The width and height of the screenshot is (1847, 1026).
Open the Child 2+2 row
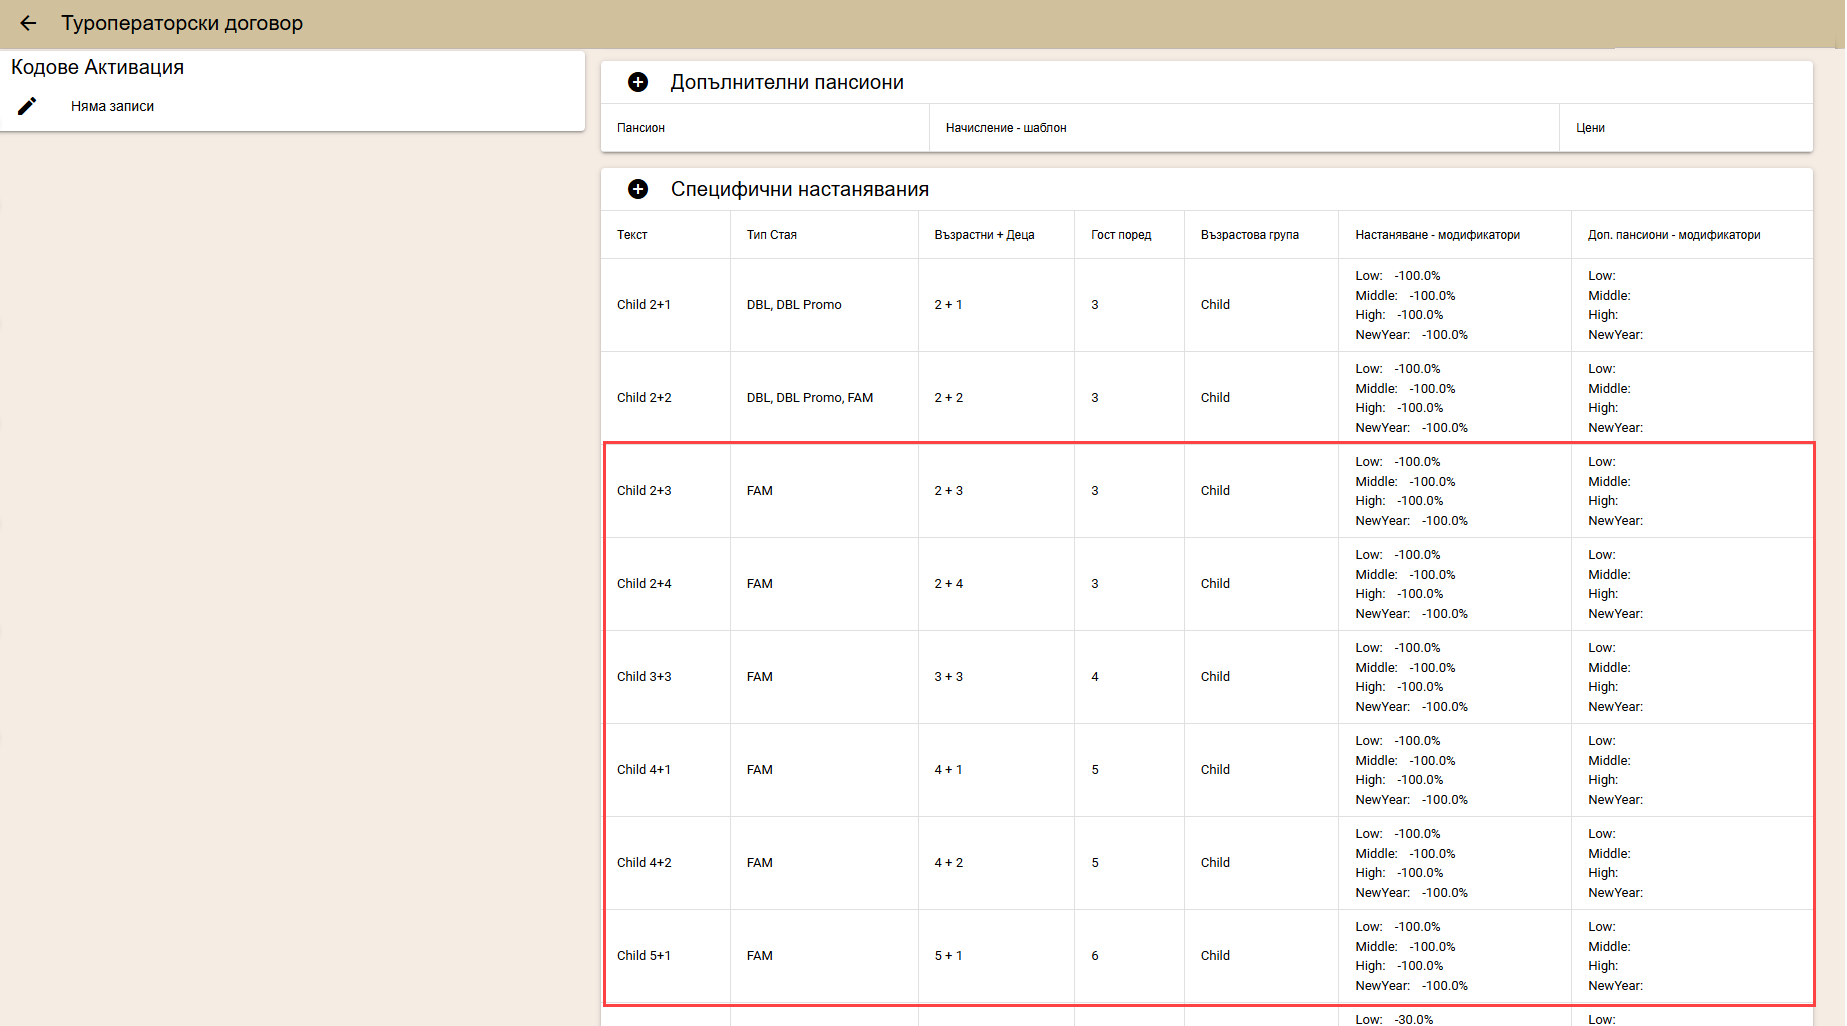[1207, 398]
